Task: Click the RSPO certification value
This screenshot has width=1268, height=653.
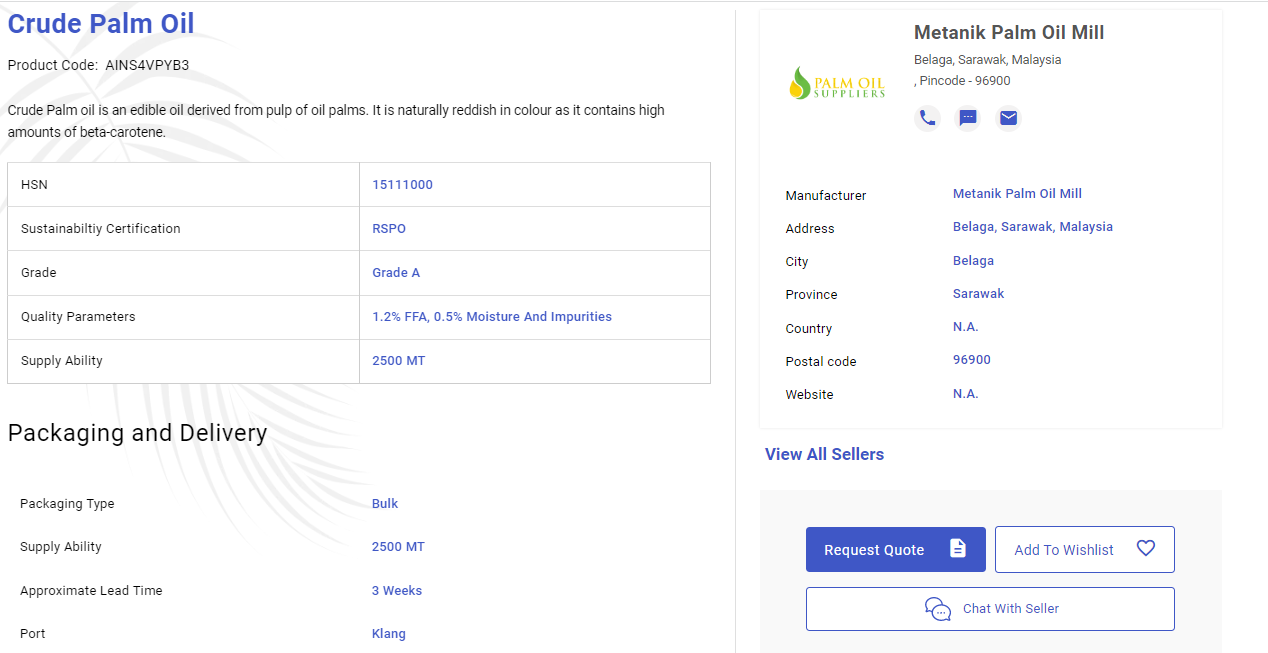Action: click(x=389, y=229)
